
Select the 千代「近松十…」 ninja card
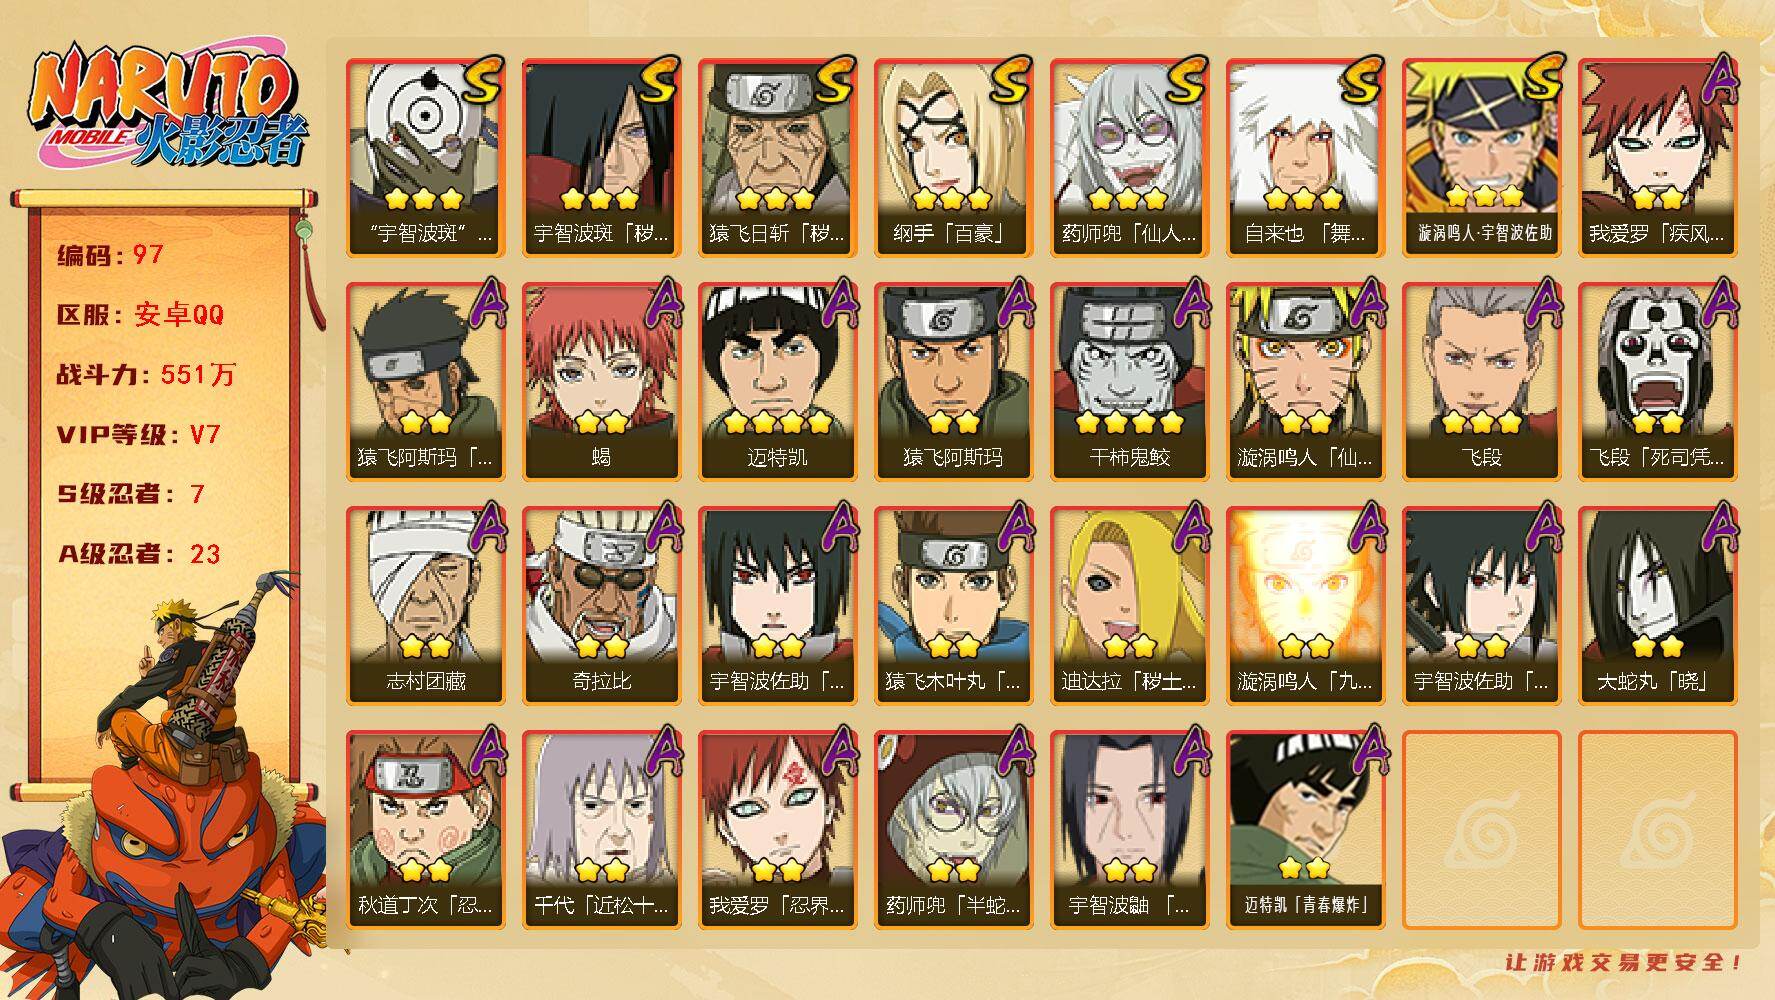[601, 829]
